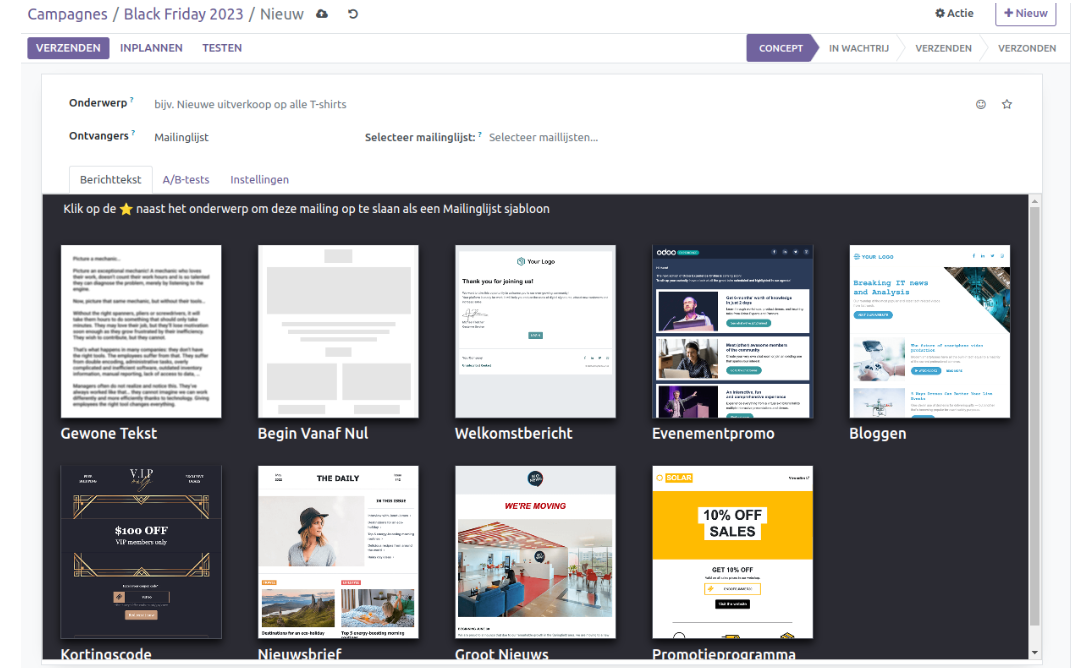
Task: Choose the Bloggen template thumbnail
Action: (930, 331)
